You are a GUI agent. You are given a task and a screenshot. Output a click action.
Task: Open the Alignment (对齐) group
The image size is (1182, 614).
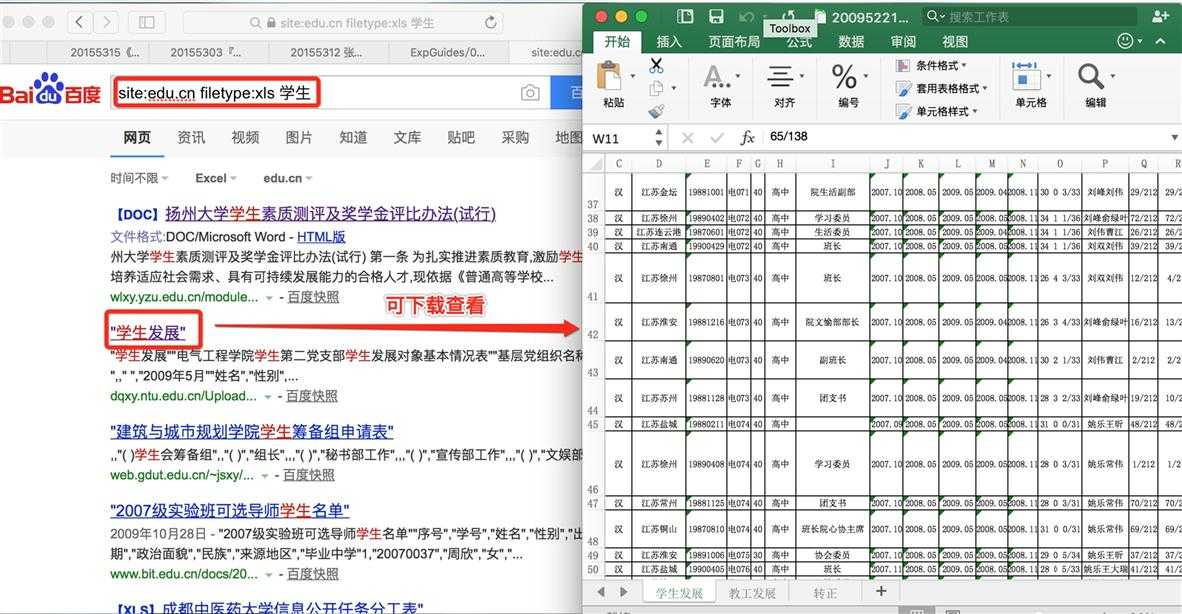(x=784, y=85)
